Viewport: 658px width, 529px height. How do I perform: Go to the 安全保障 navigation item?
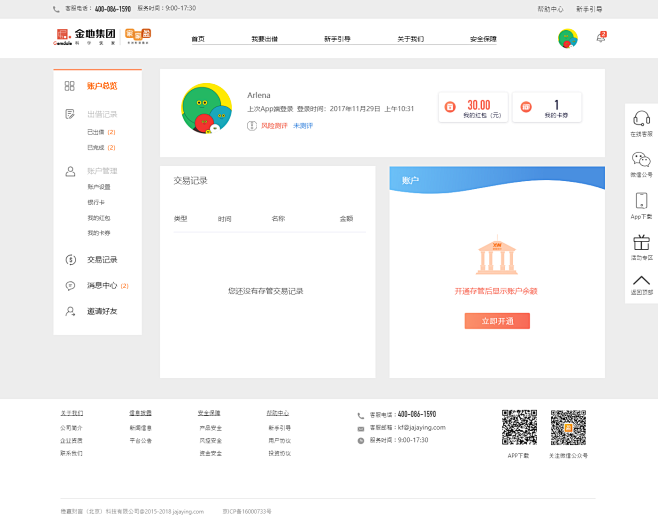click(483, 39)
